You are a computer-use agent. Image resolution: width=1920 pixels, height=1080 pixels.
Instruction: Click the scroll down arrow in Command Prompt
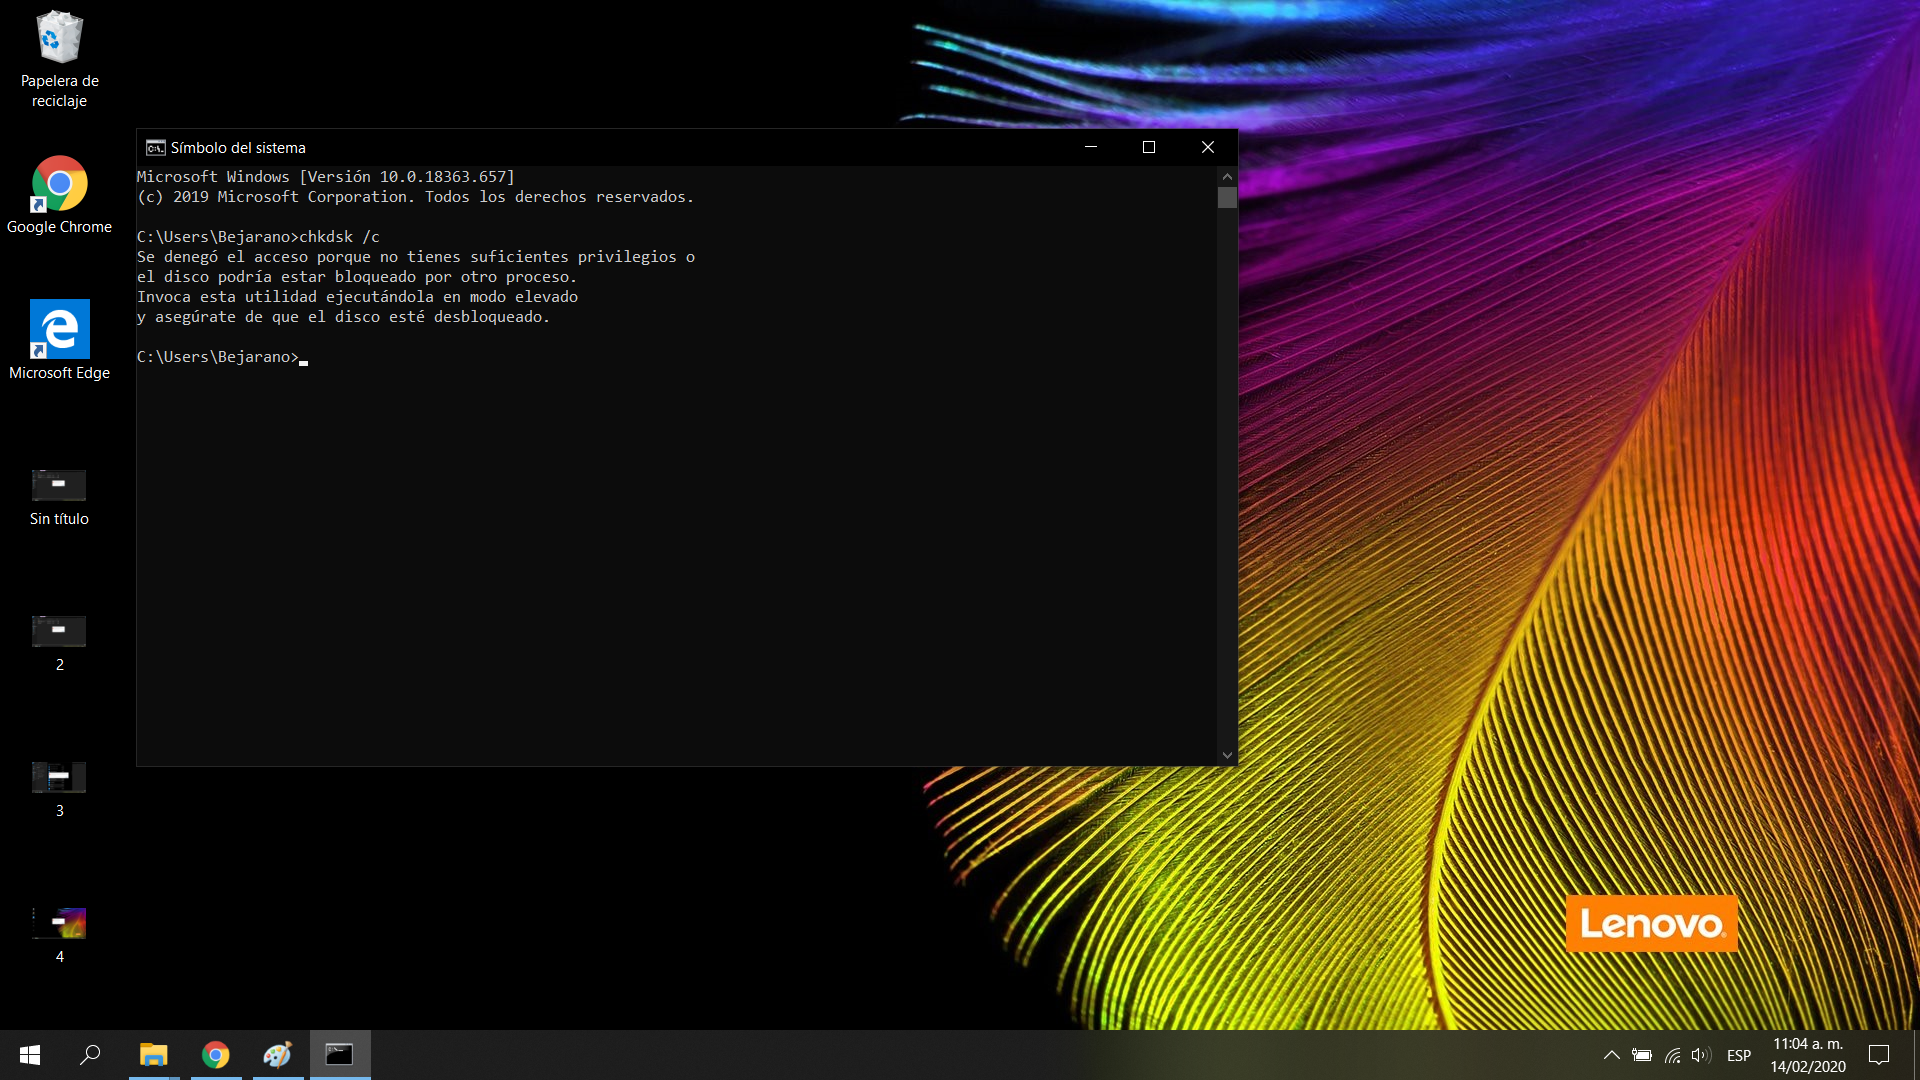click(1227, 756)
